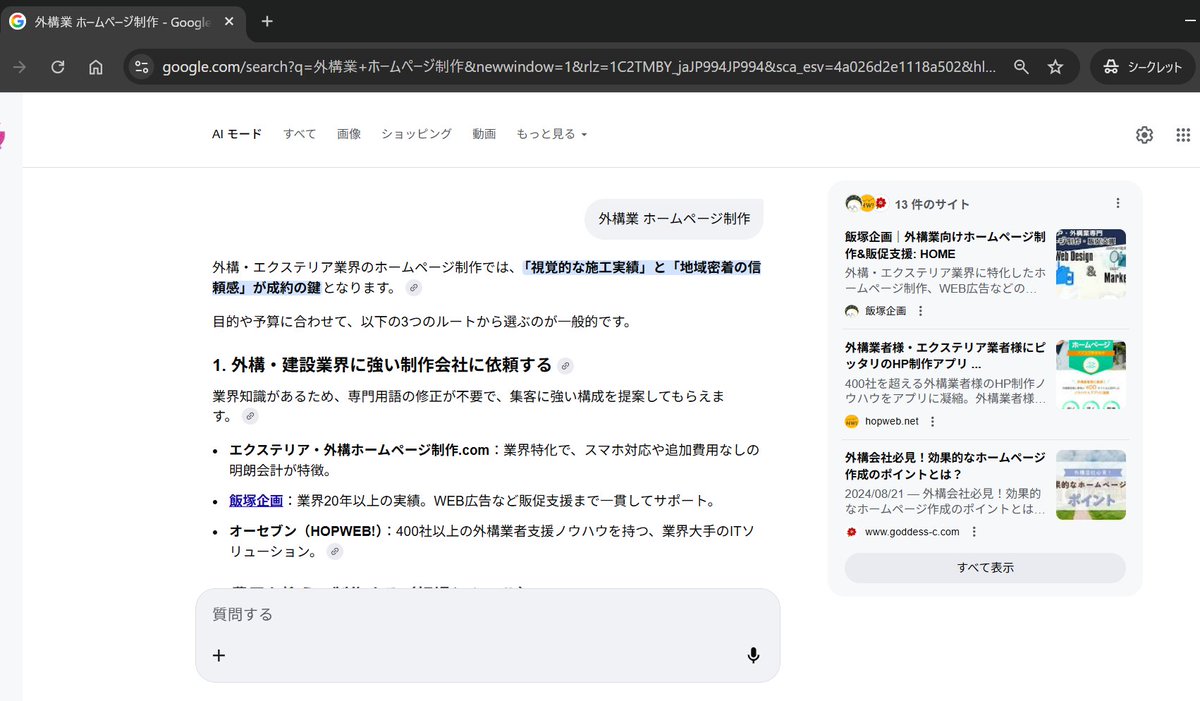Image resolution: width=1200 pixels, height=701 pixels.
Task: Click the www.goddess-c.com source name
Action: pos(912,532)
